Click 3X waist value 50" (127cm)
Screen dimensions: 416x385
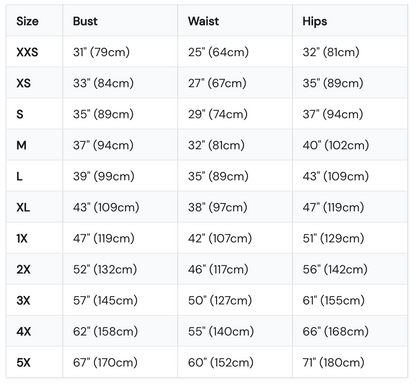coord(220,300)
